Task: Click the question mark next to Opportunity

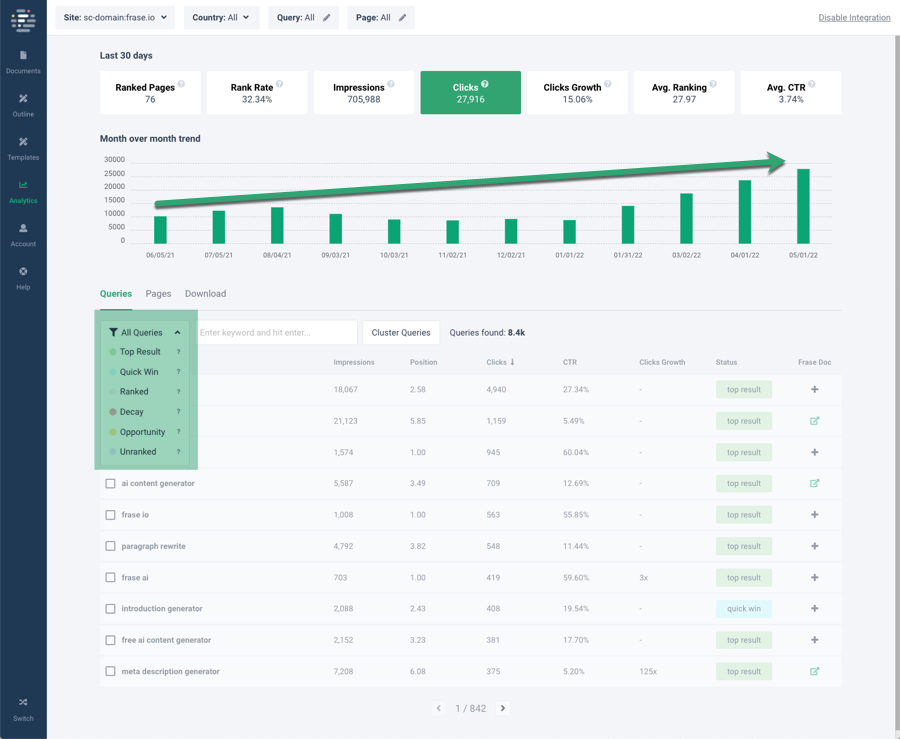Action: click(179, 432)
